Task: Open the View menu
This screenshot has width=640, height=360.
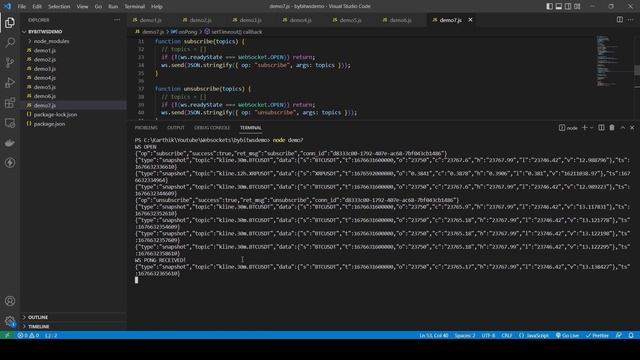Action: click(x=82, y=6)
